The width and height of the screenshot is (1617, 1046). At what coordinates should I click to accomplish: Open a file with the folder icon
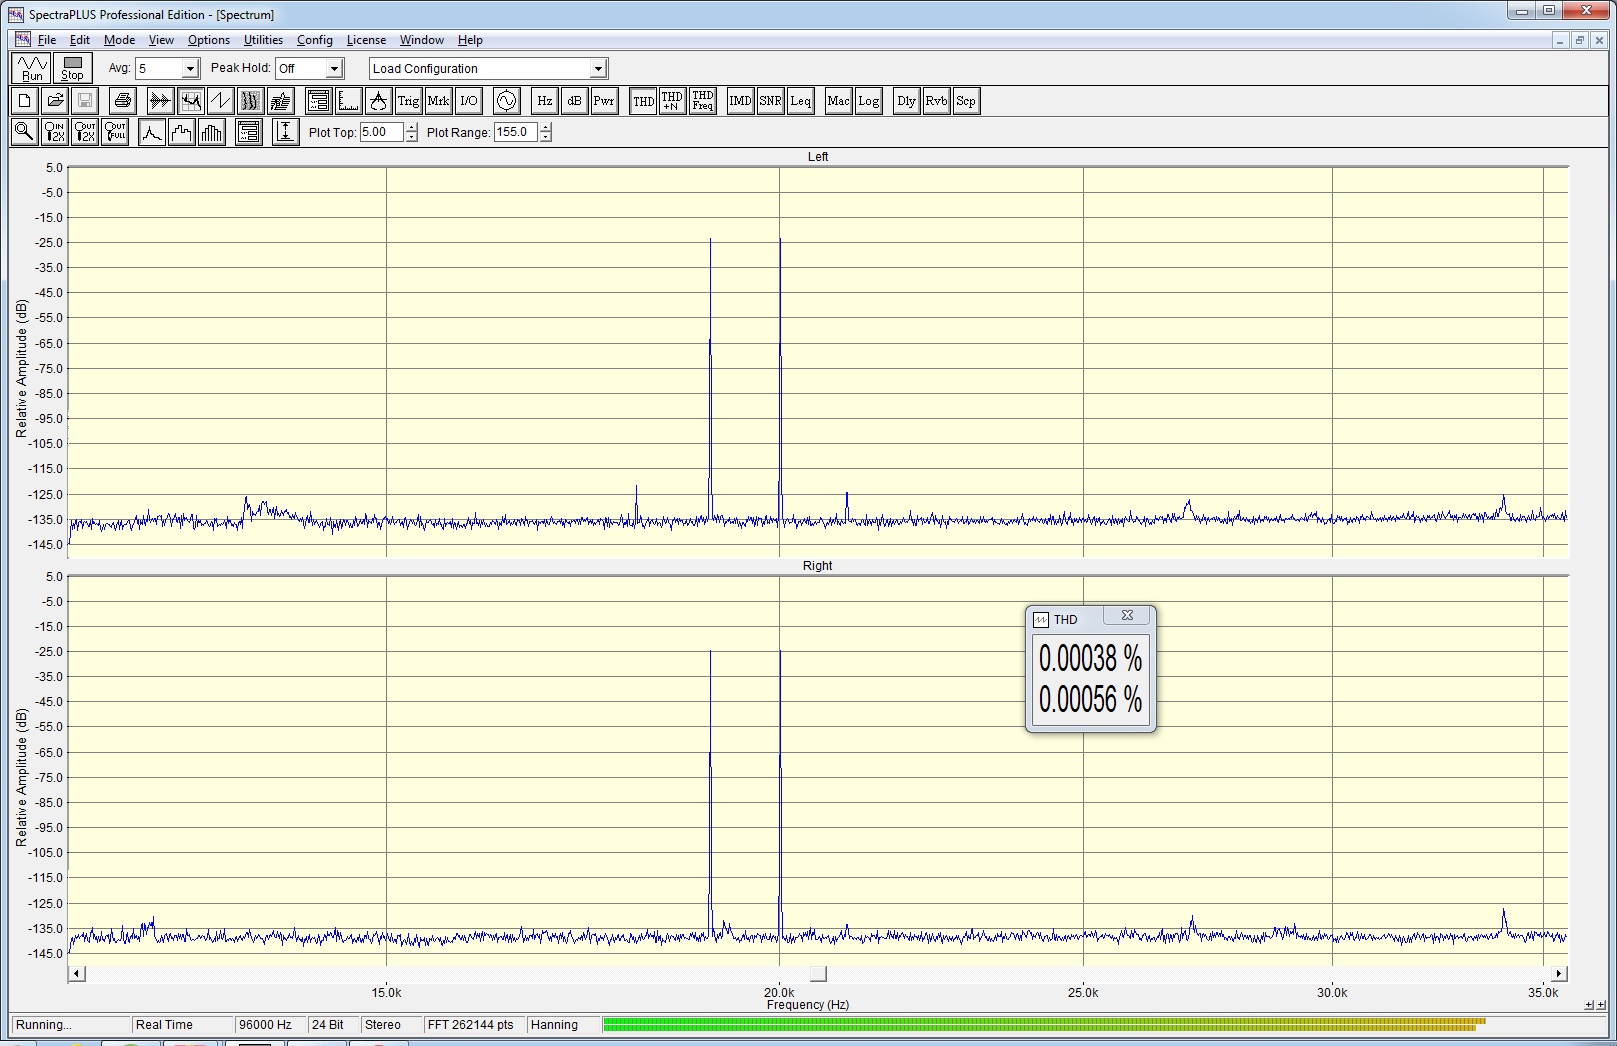tap(55, 101)
